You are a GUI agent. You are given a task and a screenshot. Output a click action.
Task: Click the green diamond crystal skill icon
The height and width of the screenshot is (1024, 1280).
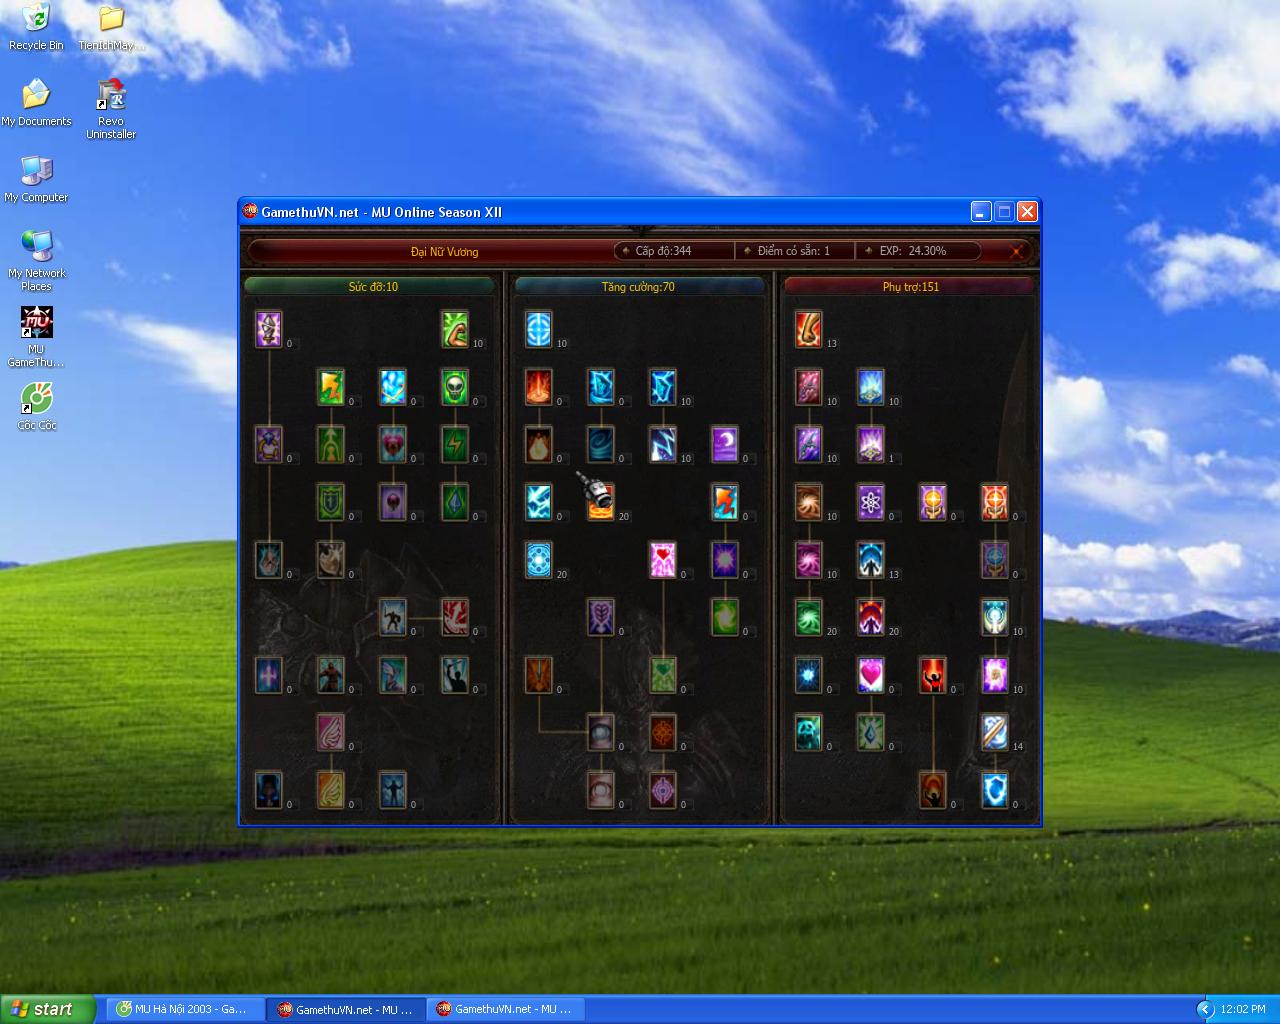[x=455, y=501]
